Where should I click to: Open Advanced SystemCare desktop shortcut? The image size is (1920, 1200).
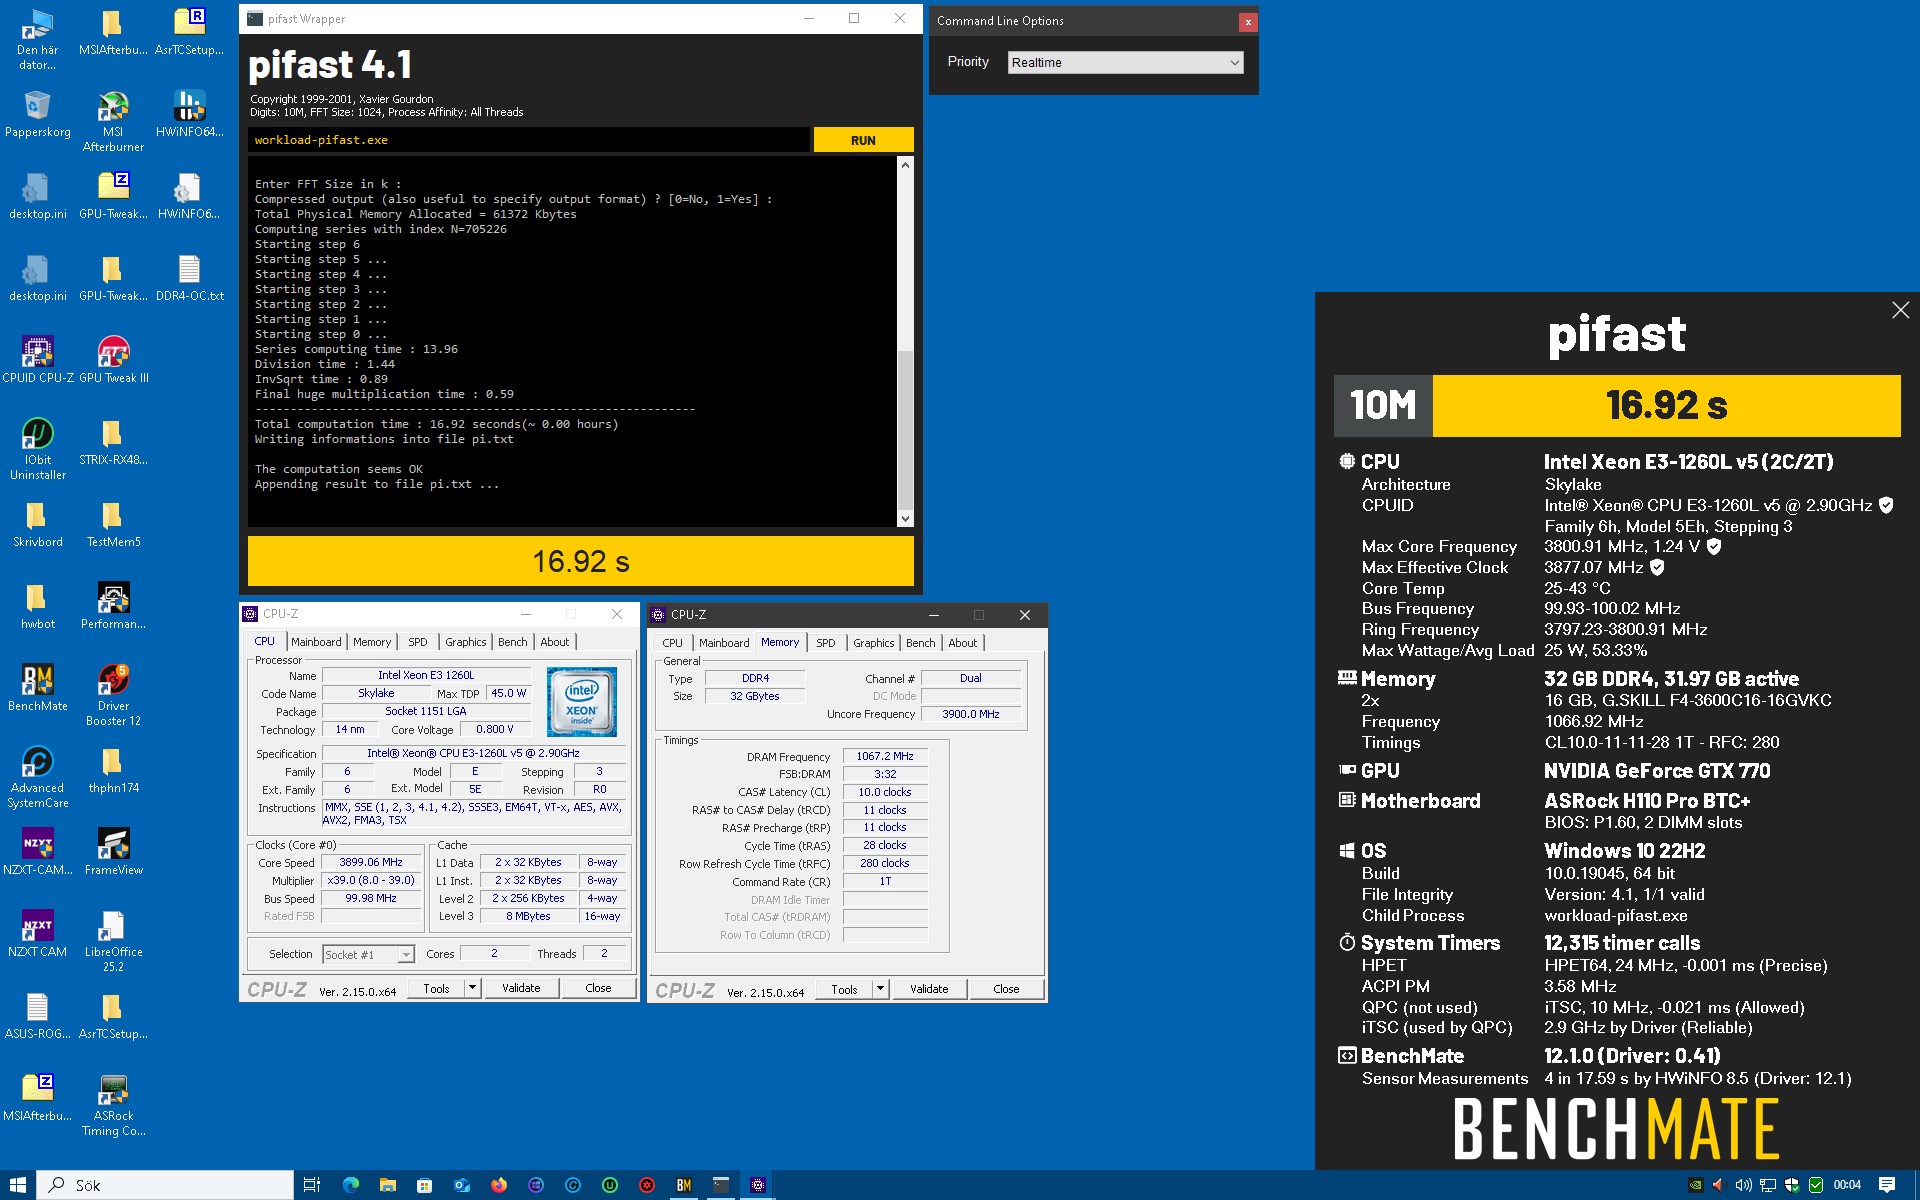tap(37, 778)
